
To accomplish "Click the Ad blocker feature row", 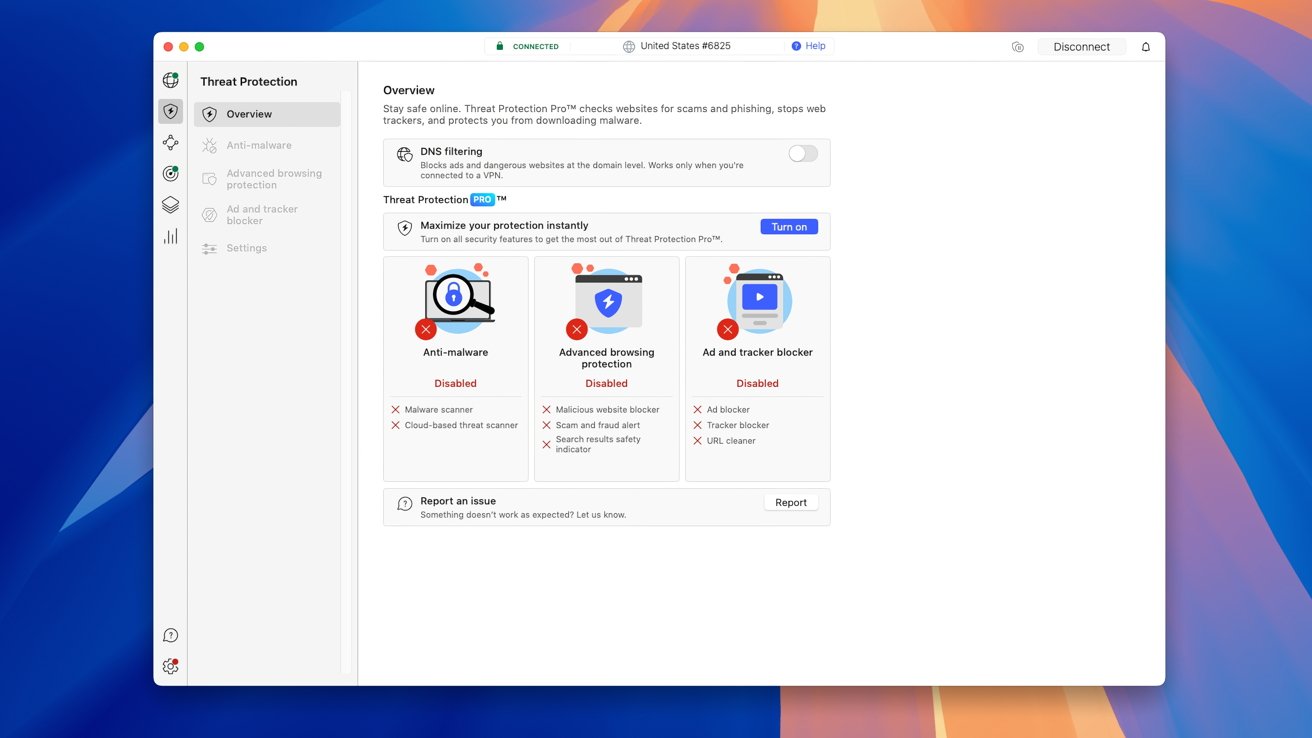I will pos(721,410).
